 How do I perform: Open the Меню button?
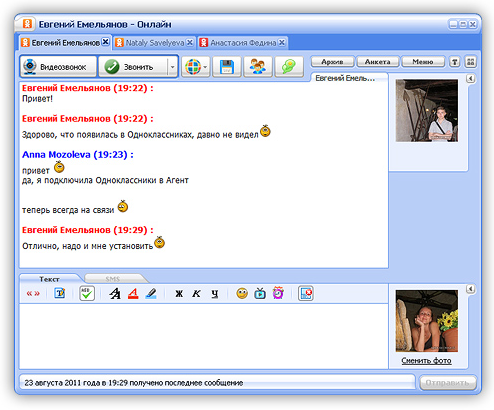click(x=423, y=62)
